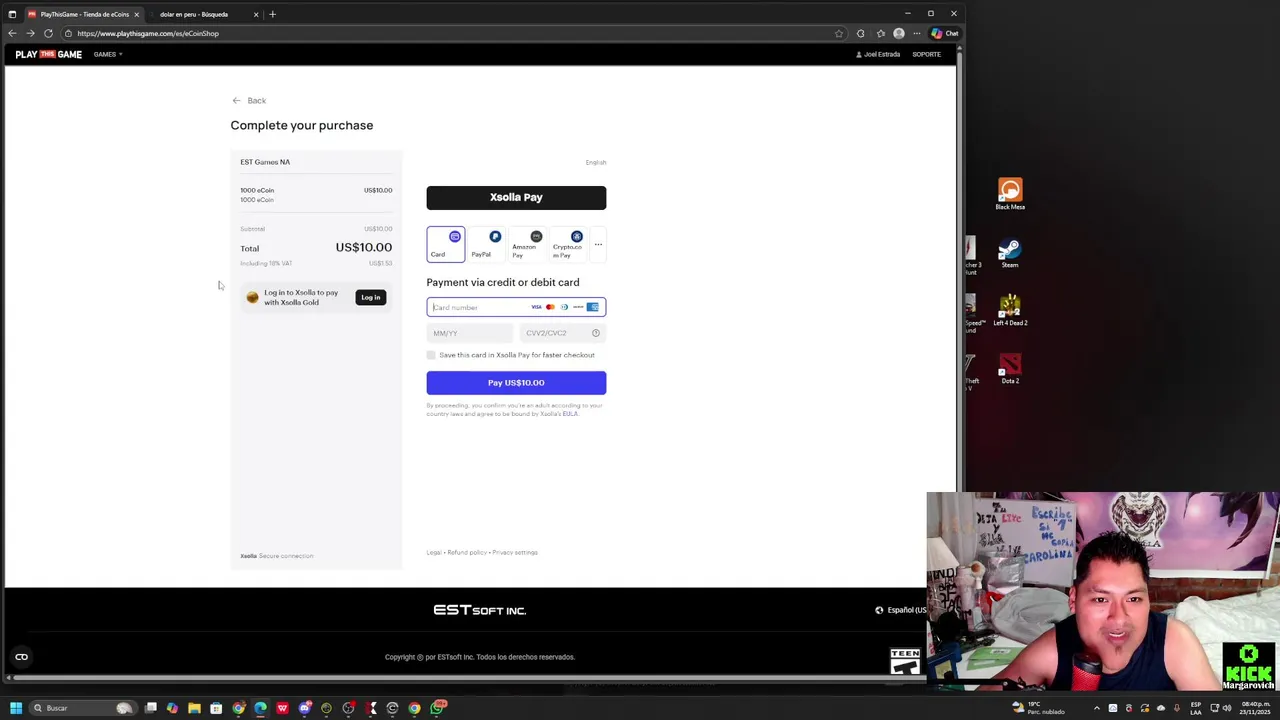Click the Play This Game logo
Viewport: 1280px width, 720px height.
[x=48, y=54]
